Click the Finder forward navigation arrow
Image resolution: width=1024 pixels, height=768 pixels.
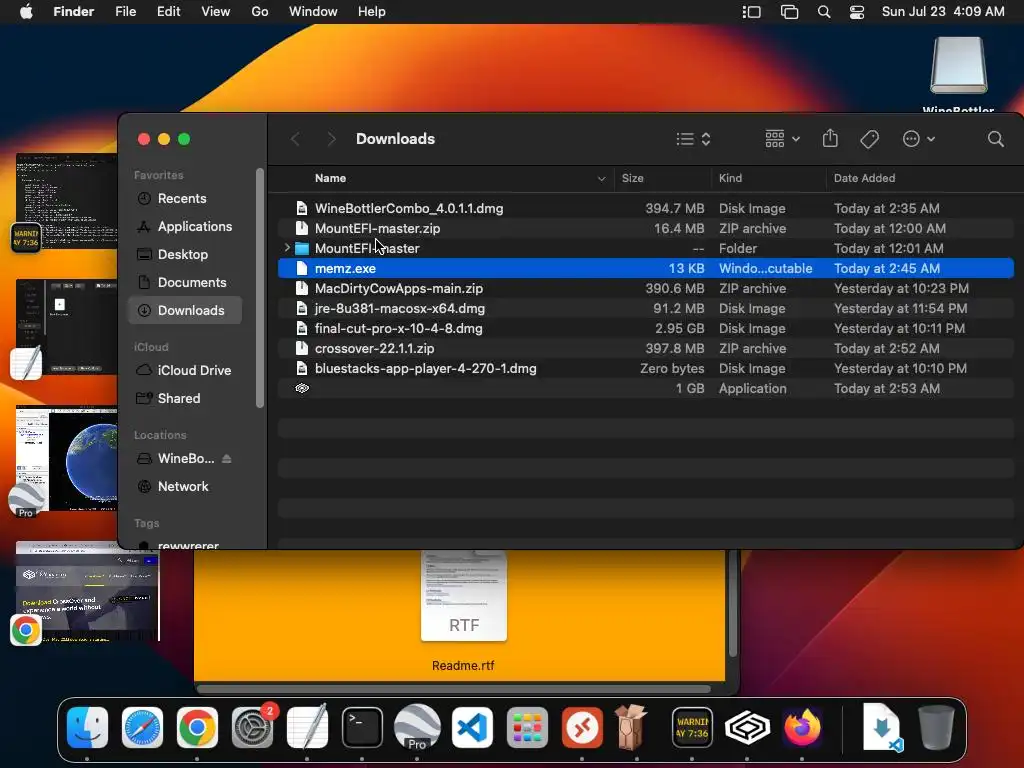pyautogui.click(x=331, y=139)
